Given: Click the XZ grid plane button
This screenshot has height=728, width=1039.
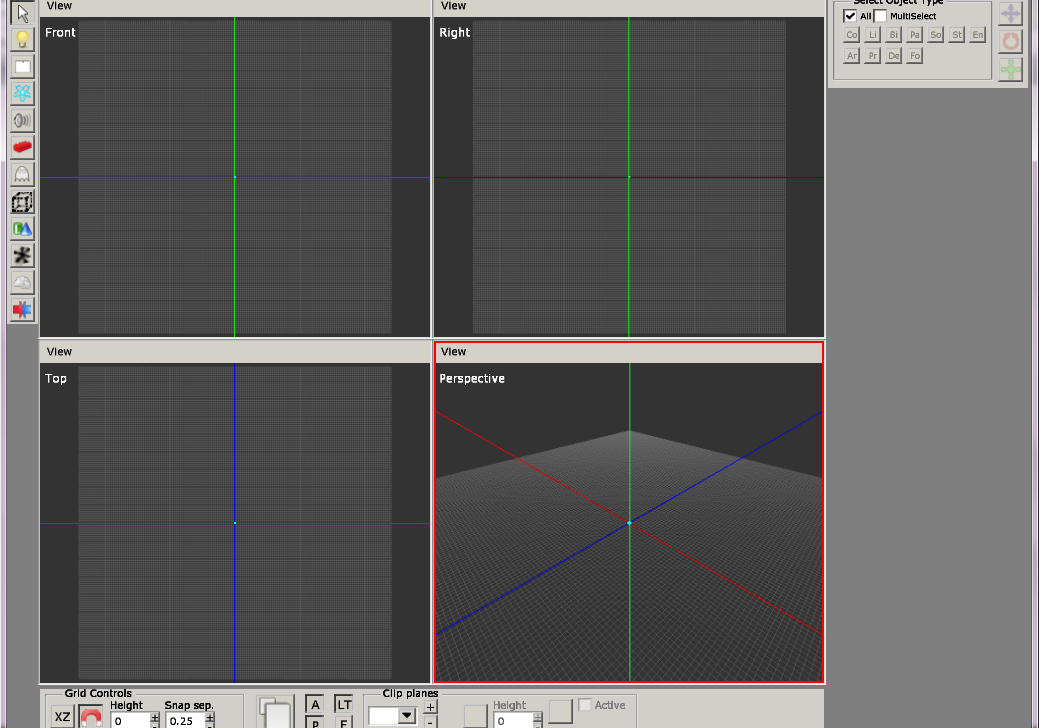Looking at the screenshot, I should (62, 717).
